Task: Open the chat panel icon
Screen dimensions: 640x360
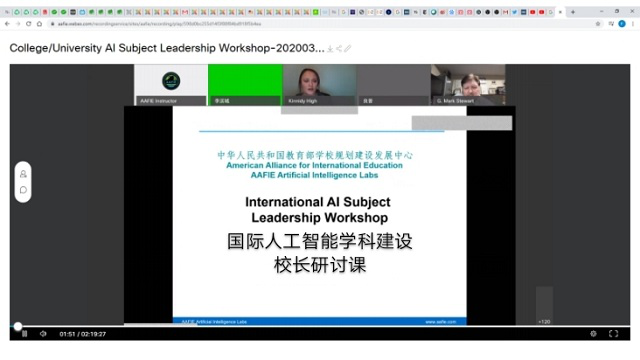Action: [x=23, y=190]
